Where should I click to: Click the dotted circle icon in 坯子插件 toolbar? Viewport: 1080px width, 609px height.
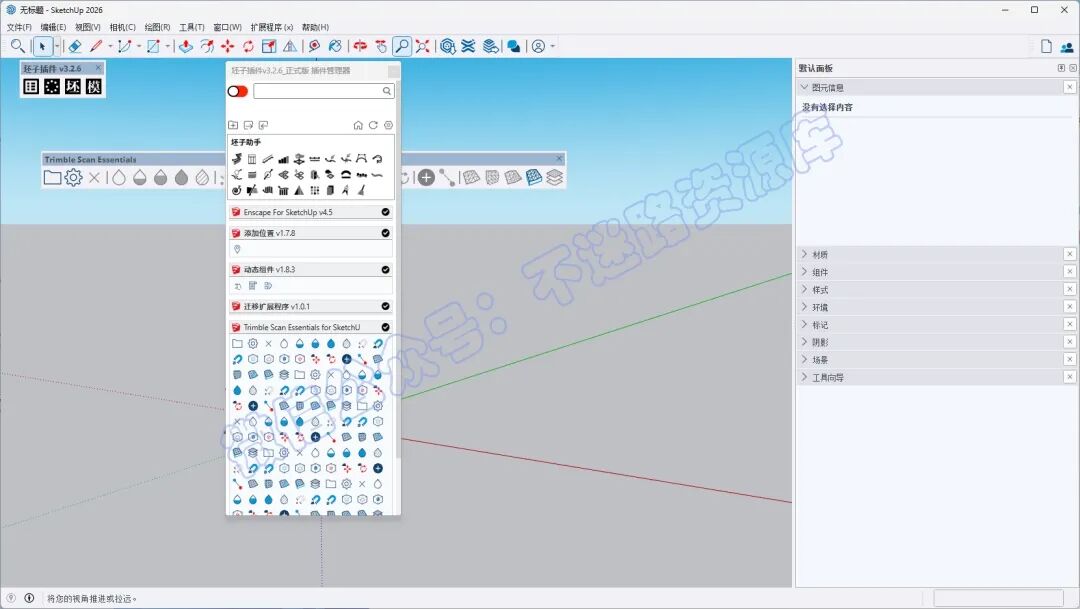pos(52,86)
